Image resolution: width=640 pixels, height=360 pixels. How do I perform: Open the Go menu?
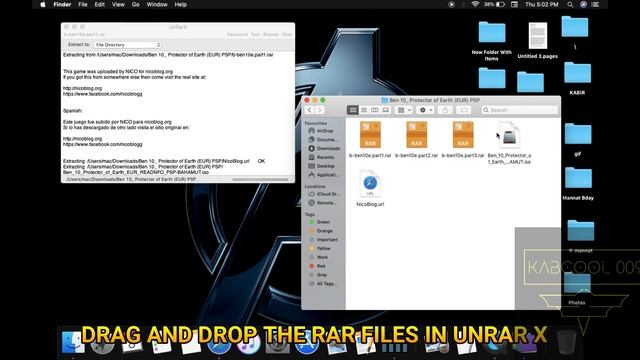pyautogui.click(x=136, y=4)
